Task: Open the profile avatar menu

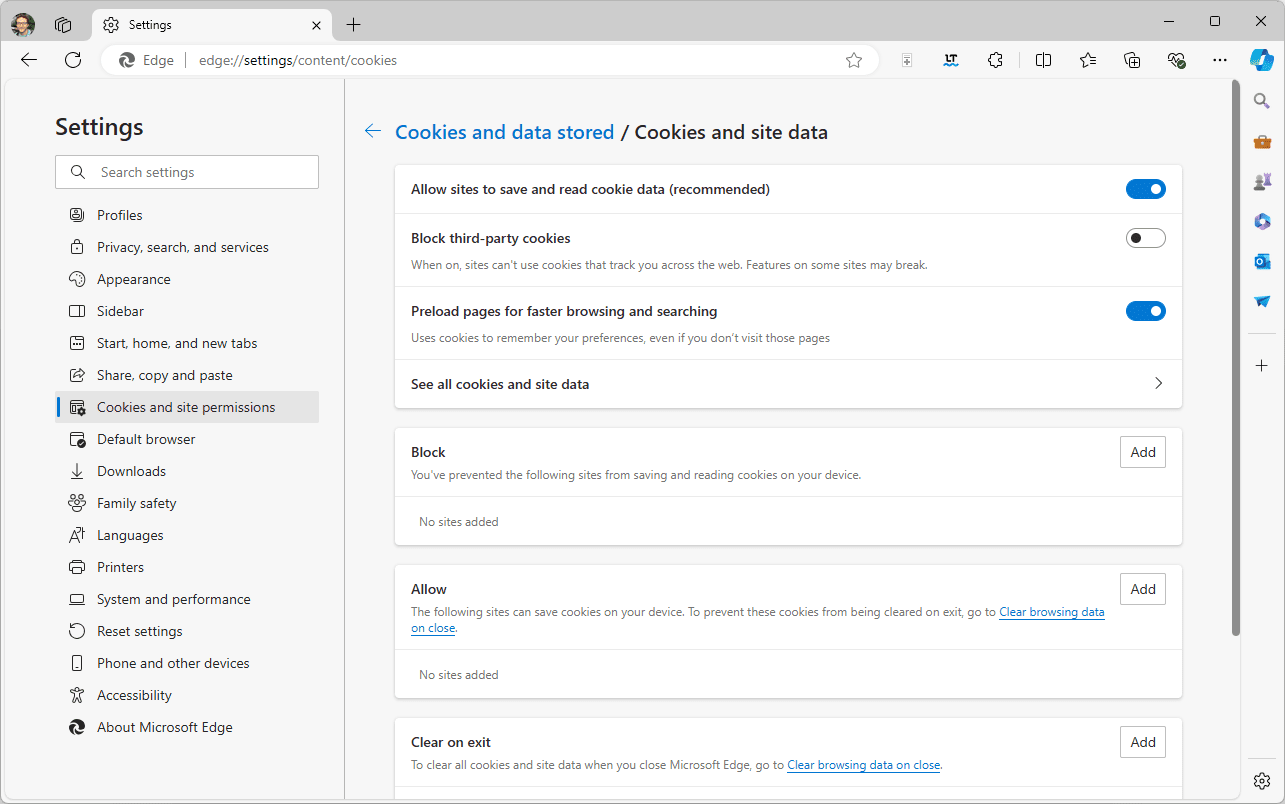Action: (23, 24)
